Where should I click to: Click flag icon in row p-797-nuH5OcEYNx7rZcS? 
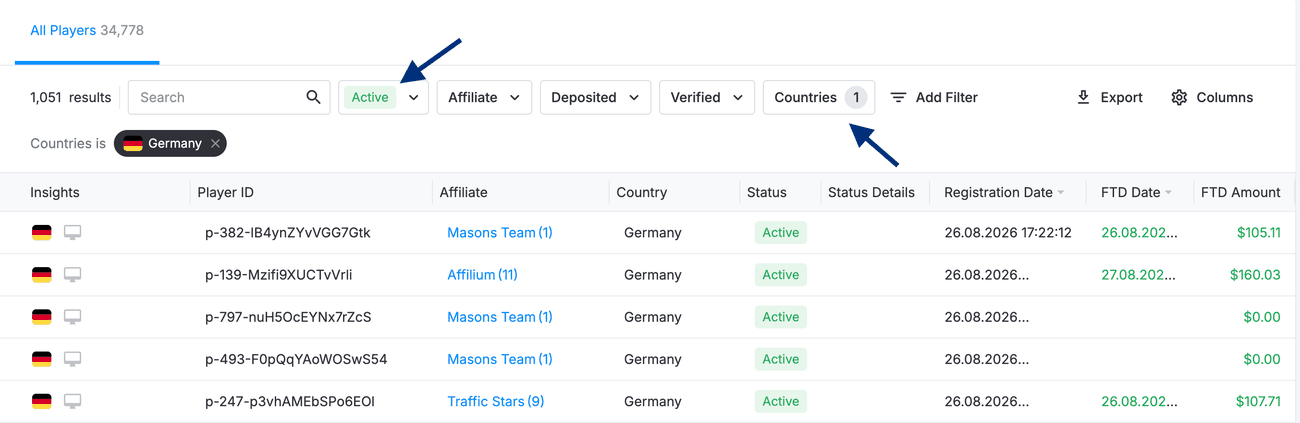[x=41, y=316]
